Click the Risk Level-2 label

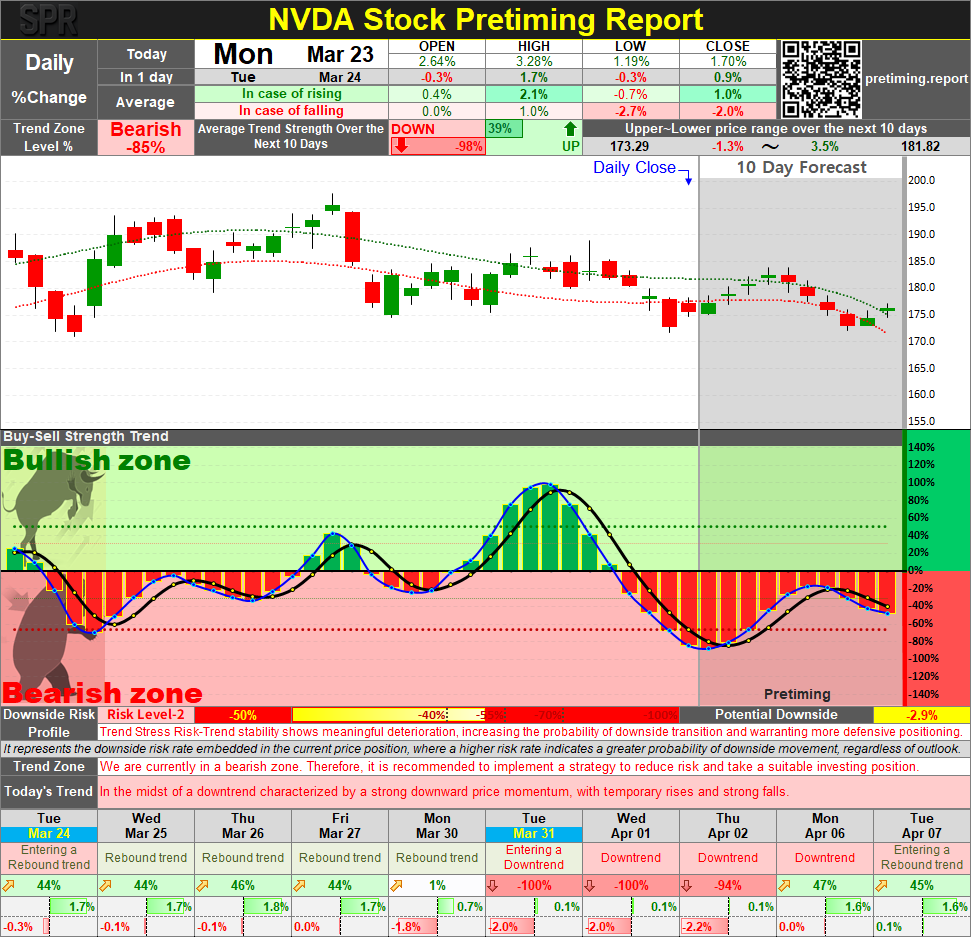146,715
